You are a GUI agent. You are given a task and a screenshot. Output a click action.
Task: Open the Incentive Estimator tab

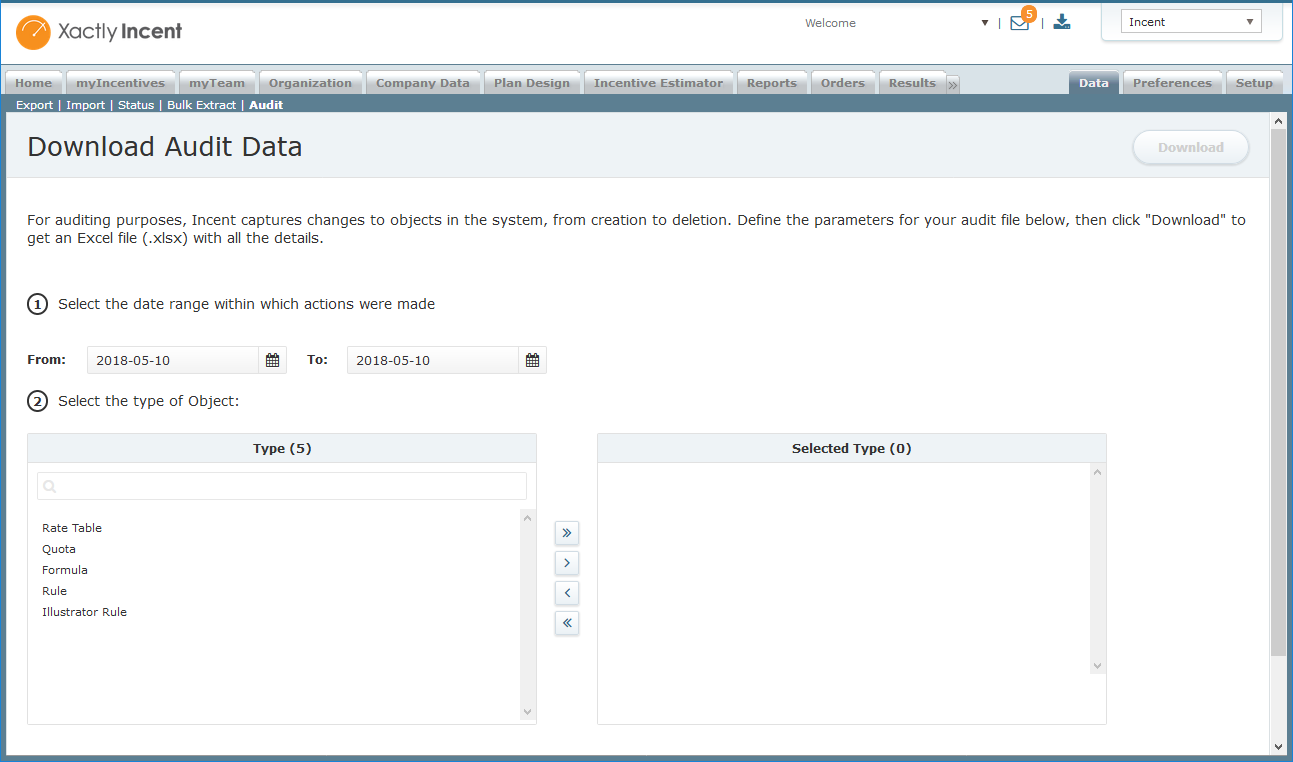click(x=658, y=83)
